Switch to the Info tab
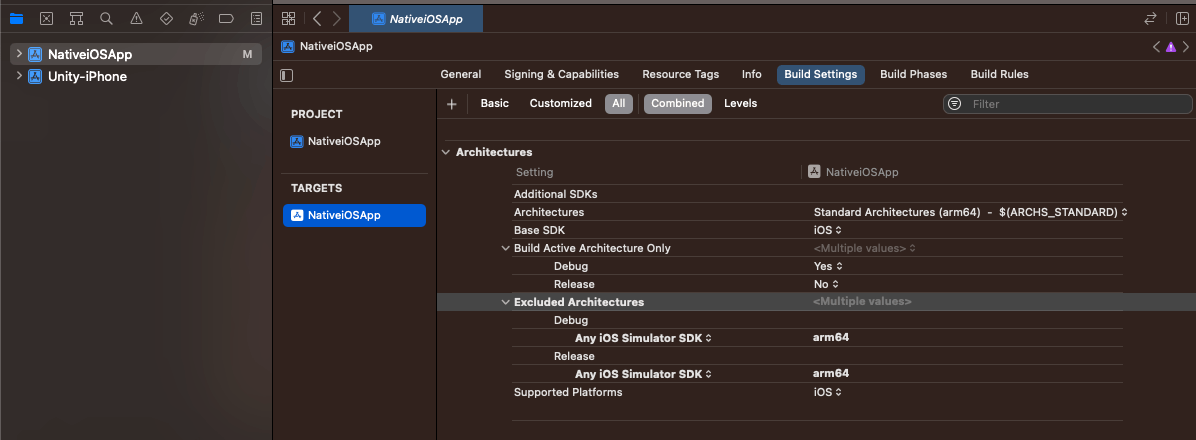Viewport: 1196px width, 440px height. (751, 74)
